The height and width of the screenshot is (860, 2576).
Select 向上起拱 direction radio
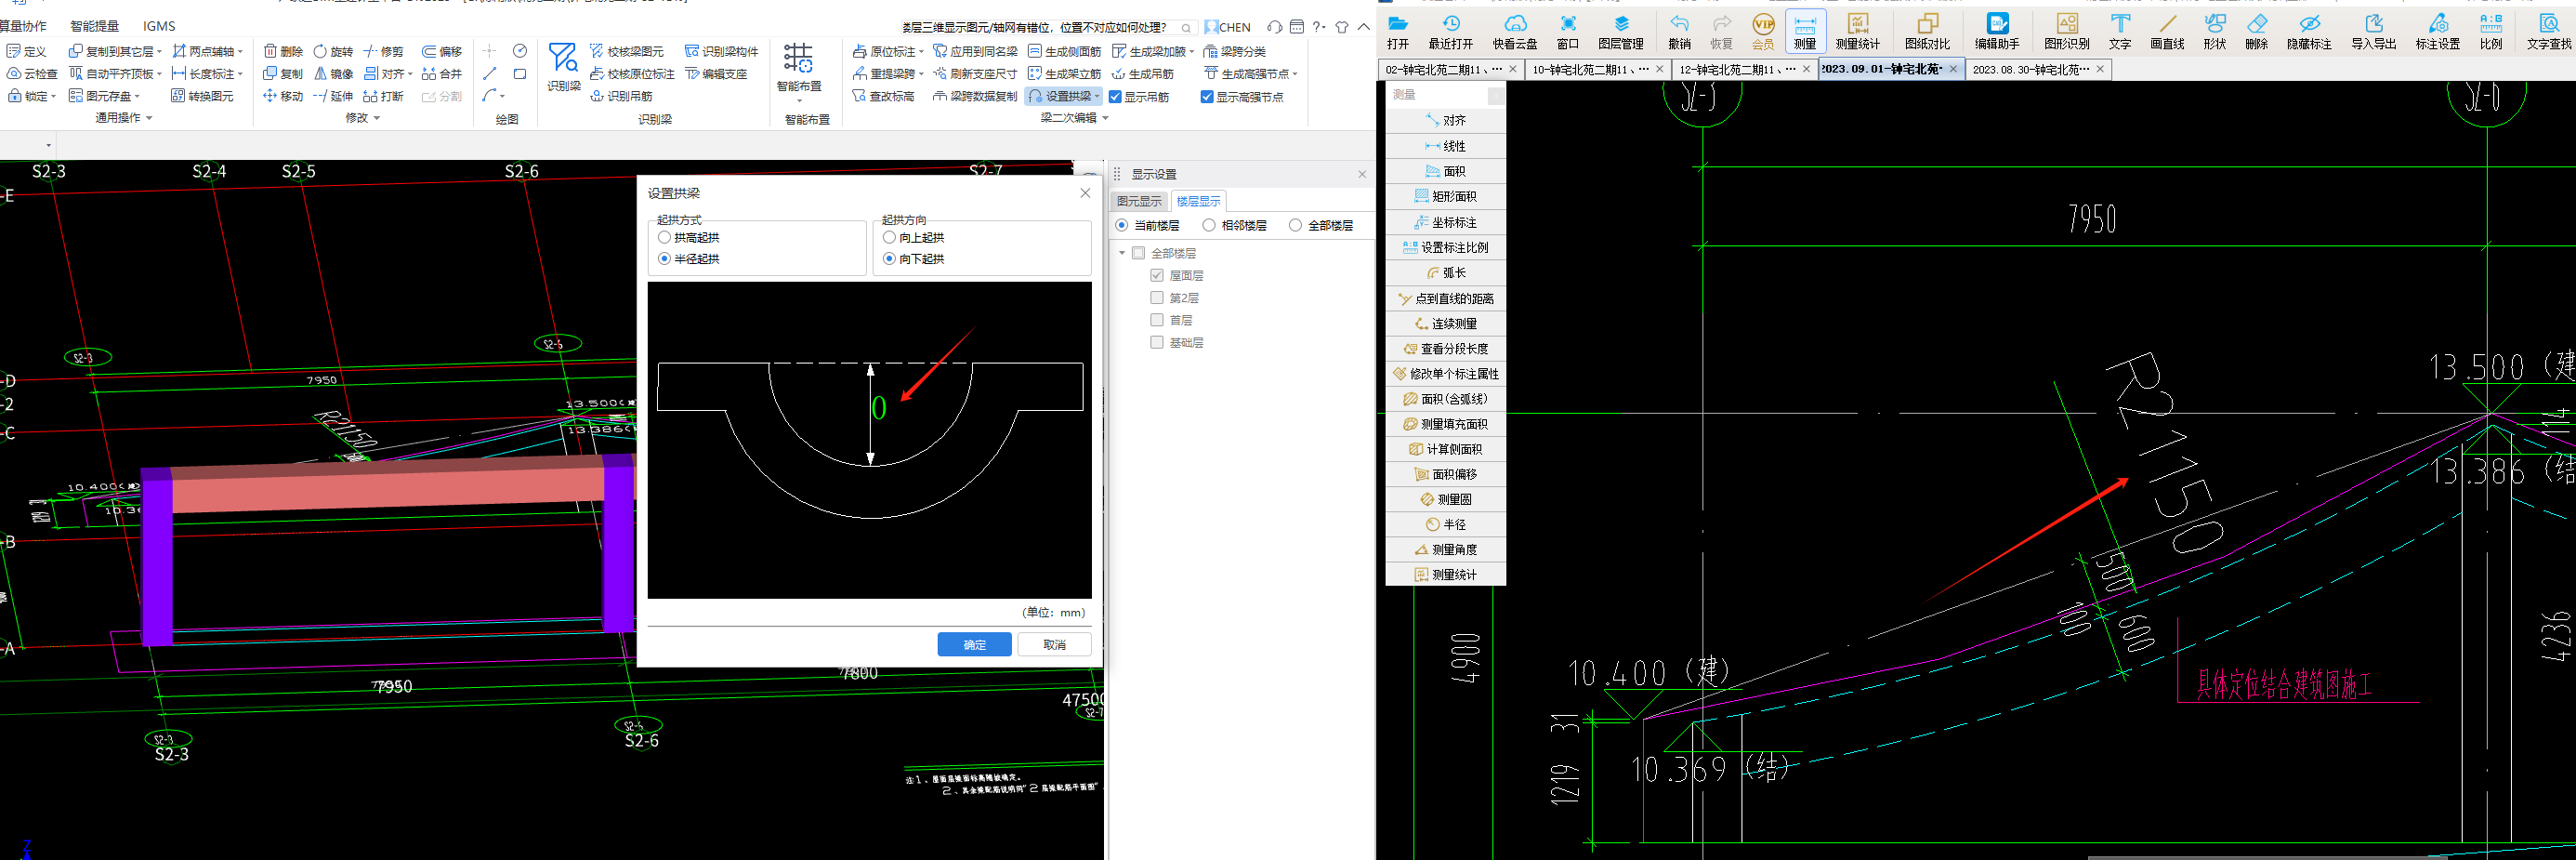point(914,238)
